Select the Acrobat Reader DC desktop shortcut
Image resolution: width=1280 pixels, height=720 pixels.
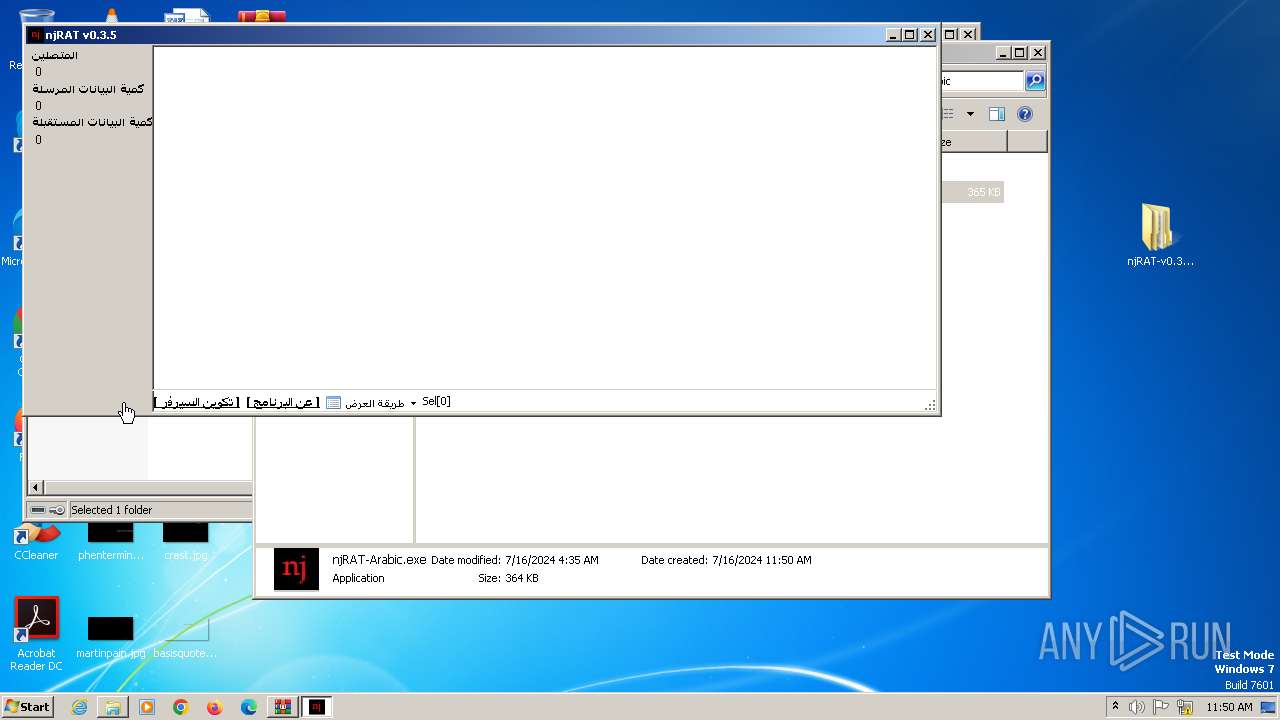[36, 634]
